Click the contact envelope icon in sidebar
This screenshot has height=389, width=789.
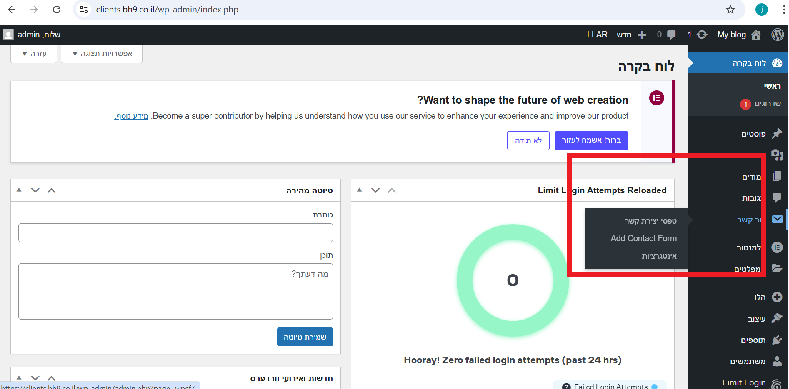coord(777,219)
